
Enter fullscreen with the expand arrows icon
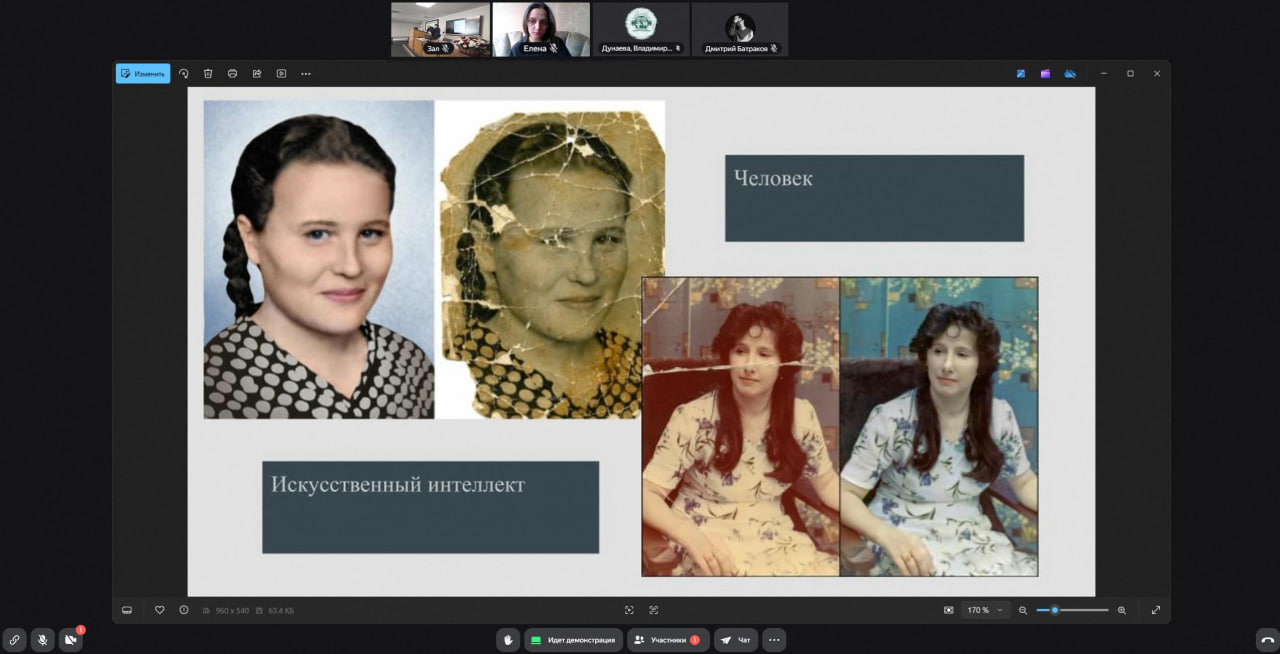coord(1156,610)
